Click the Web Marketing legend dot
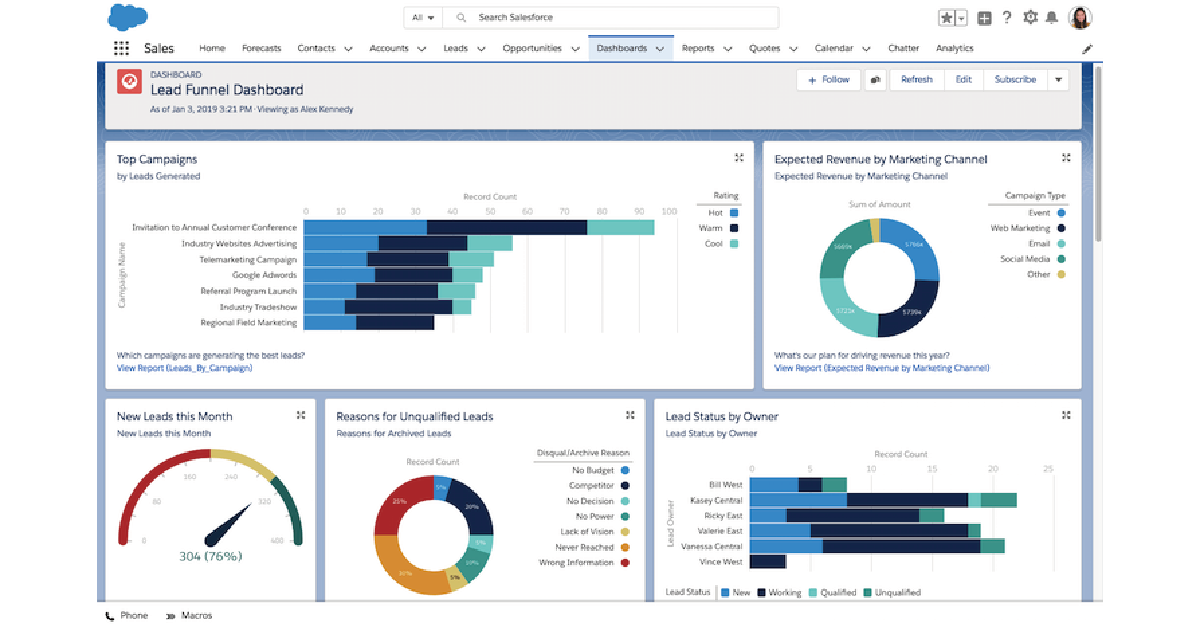The width and height of the screenshot is (1200, 630). click(1061, 228)
